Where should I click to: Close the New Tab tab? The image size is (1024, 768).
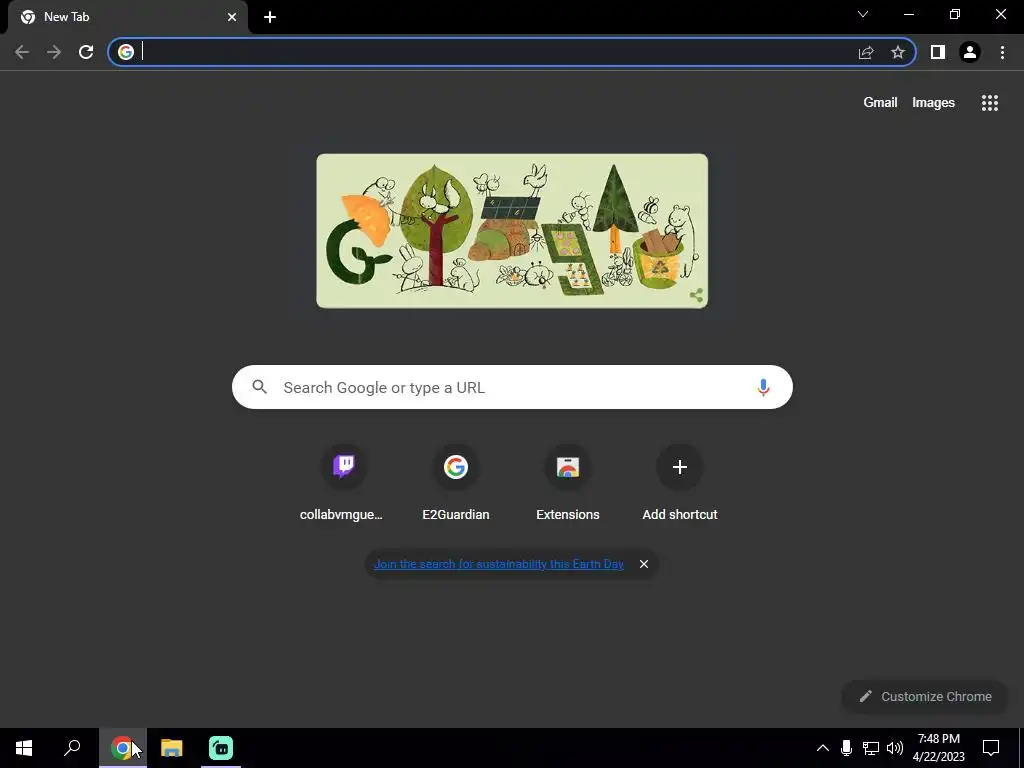point(232,17)
